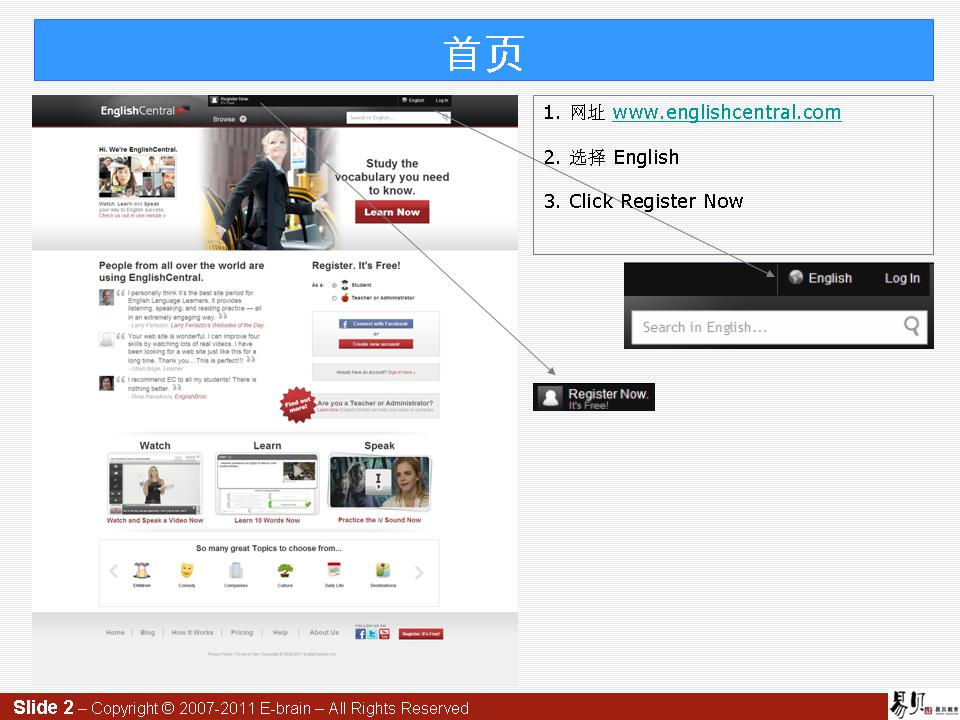Click Blog in the footer menu
The height and width of the screenshot is (720, 960).
pos(148,632)
